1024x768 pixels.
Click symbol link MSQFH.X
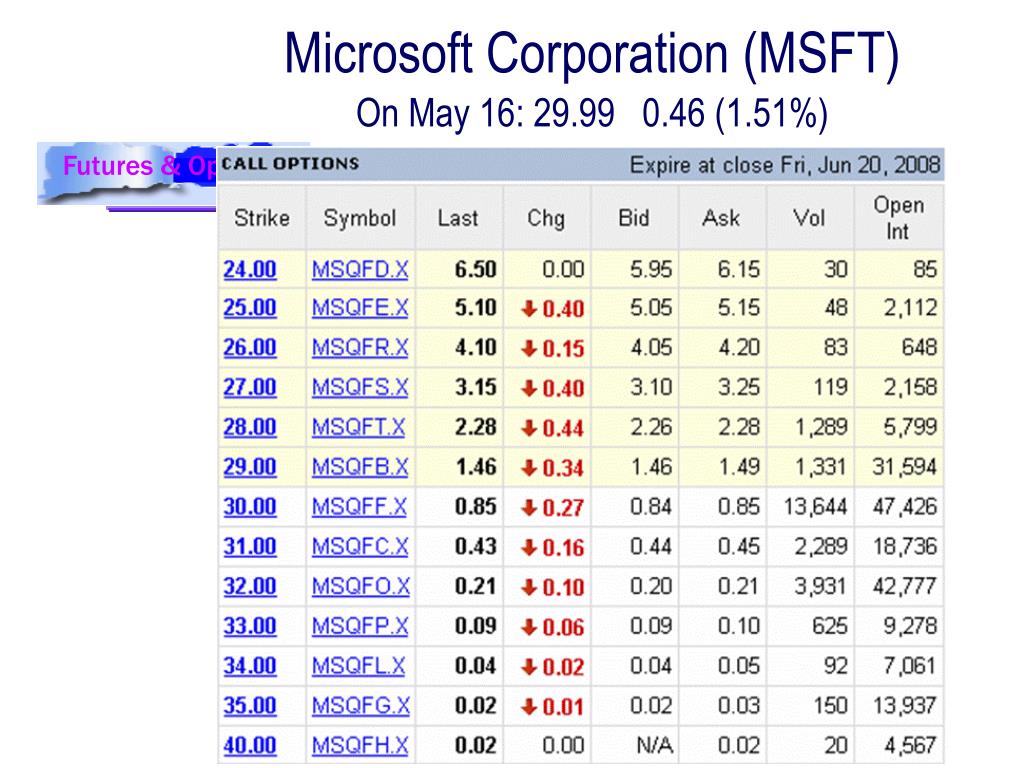point(360,746)
